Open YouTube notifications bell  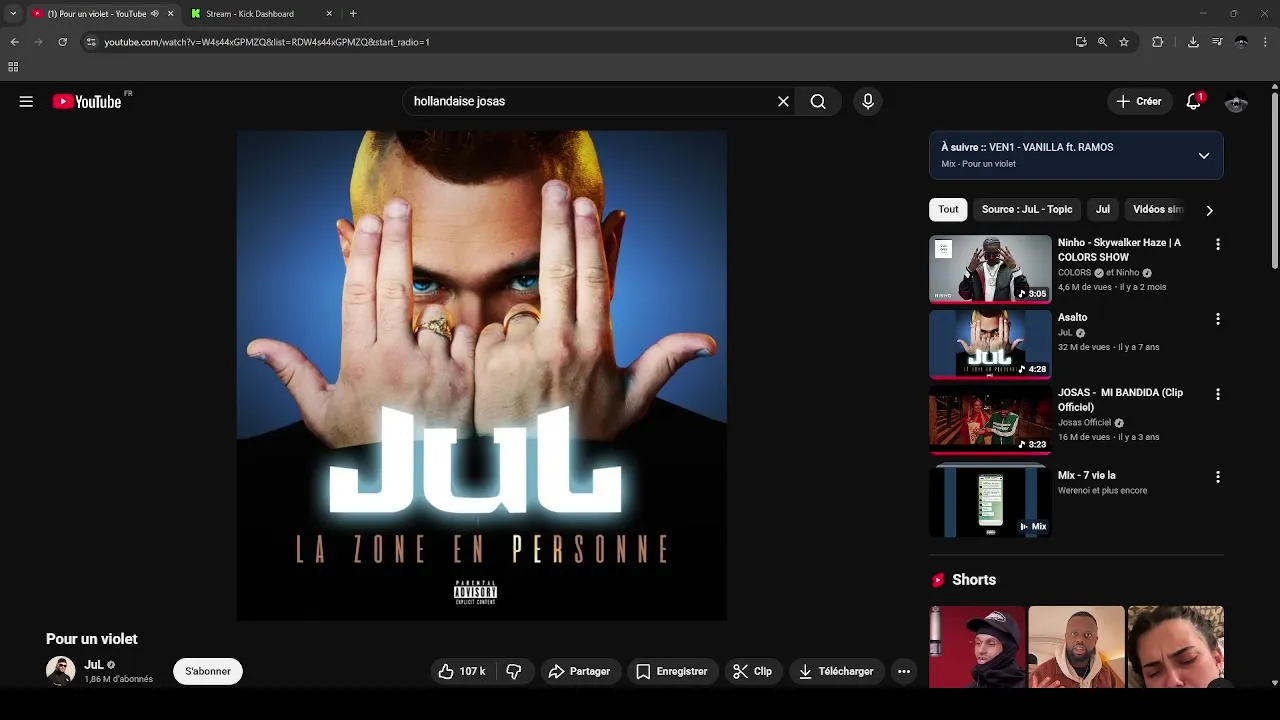tap(1193, 101)
